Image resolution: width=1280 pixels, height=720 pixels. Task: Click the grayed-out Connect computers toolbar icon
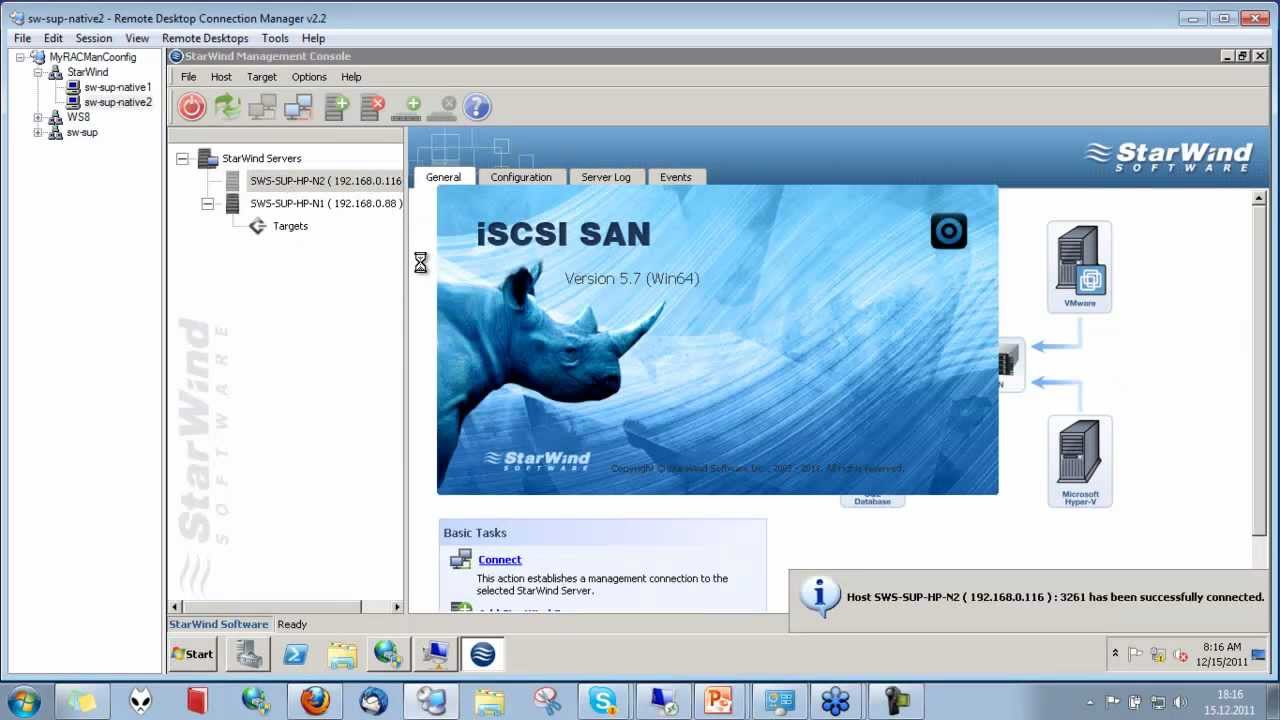coord(263,107)
